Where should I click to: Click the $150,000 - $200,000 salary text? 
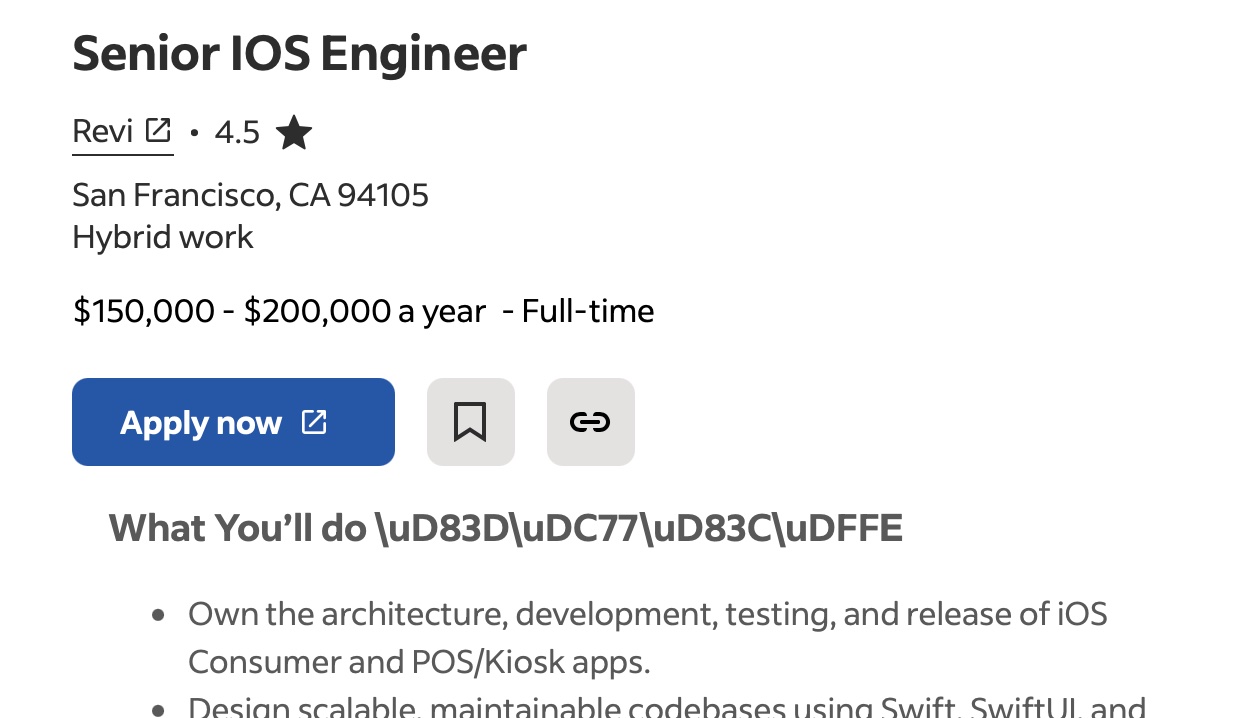click(x=279, y=311)
